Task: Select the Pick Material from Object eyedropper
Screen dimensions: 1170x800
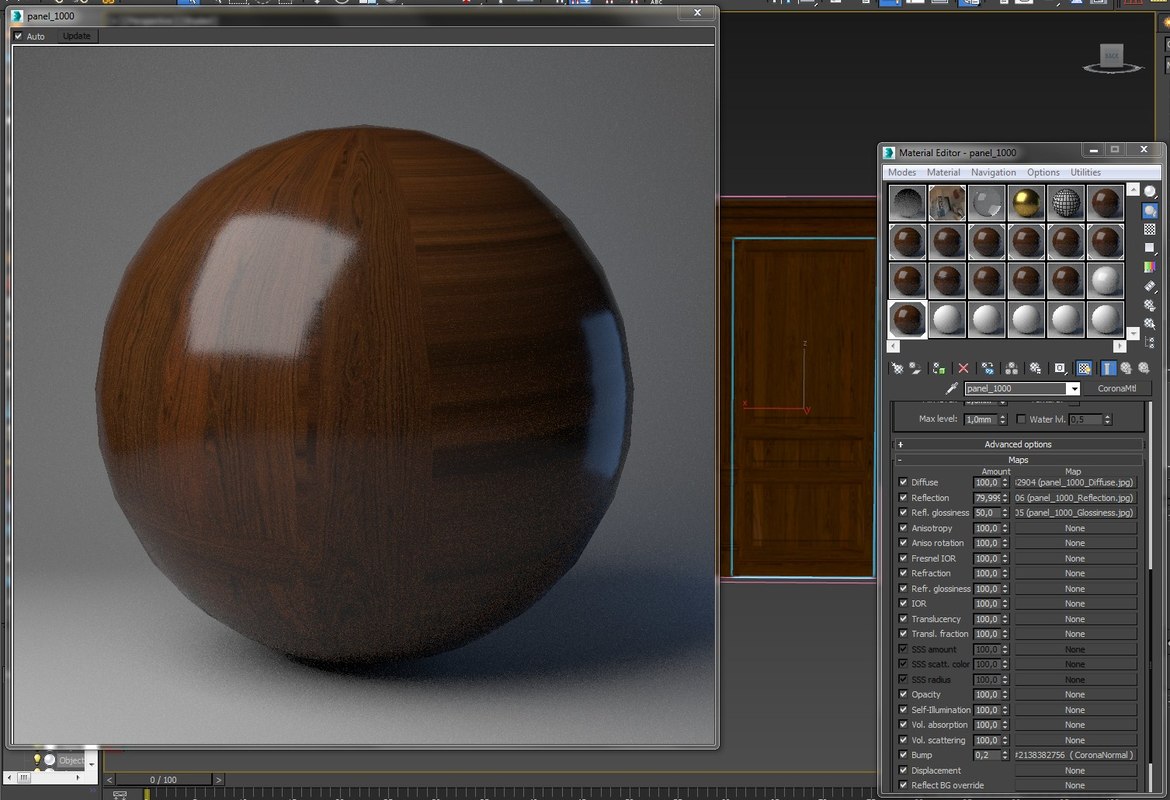Action: pyautogui.click(x=951, y=388)
